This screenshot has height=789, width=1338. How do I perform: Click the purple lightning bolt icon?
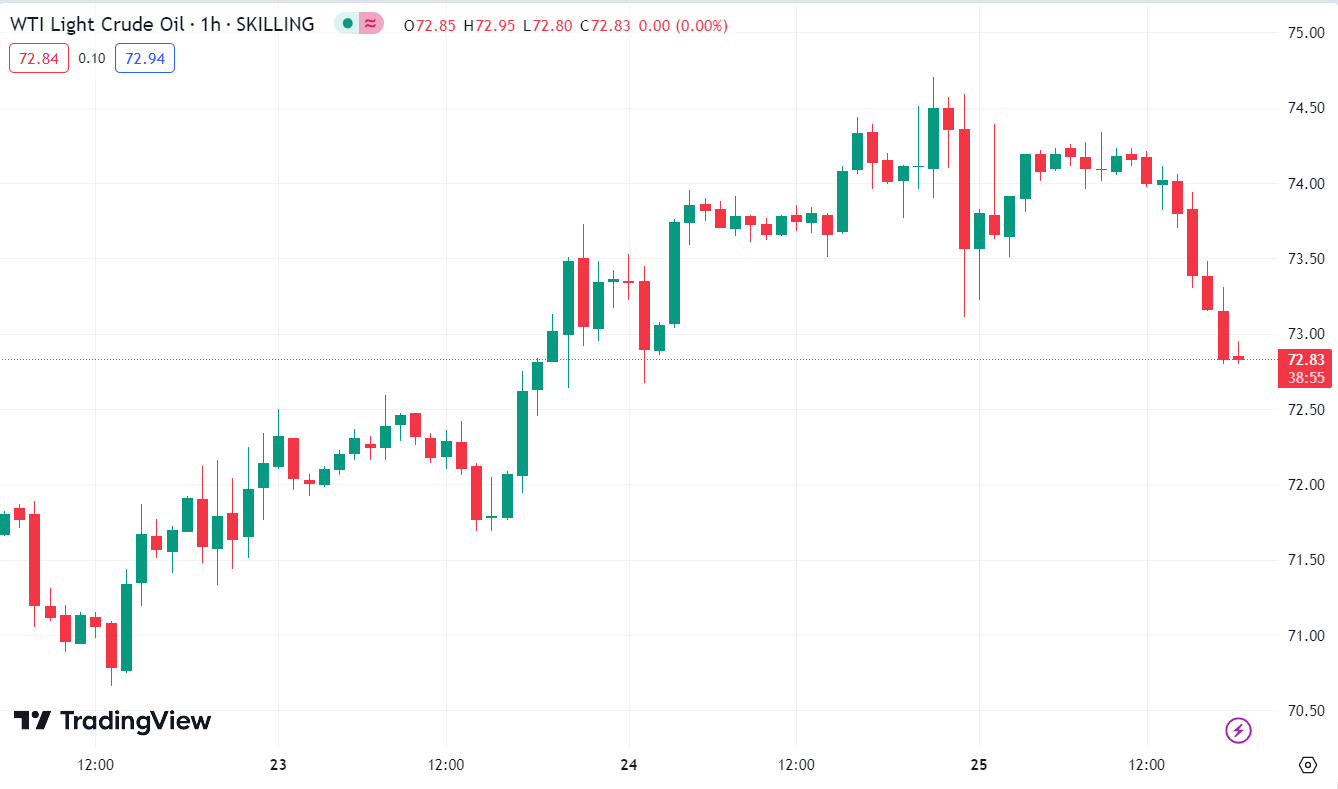tap(1238, 731)
